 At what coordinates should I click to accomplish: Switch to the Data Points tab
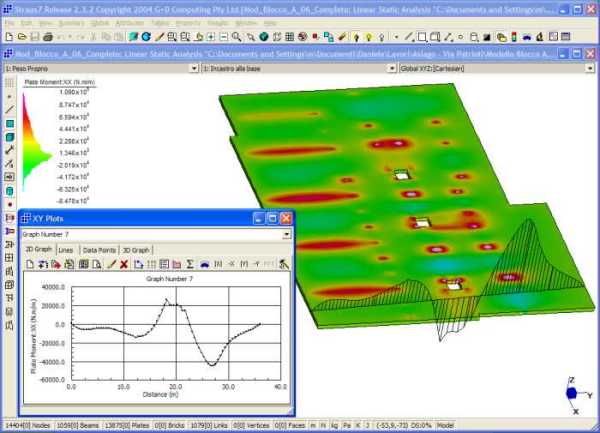coord(98,249)
